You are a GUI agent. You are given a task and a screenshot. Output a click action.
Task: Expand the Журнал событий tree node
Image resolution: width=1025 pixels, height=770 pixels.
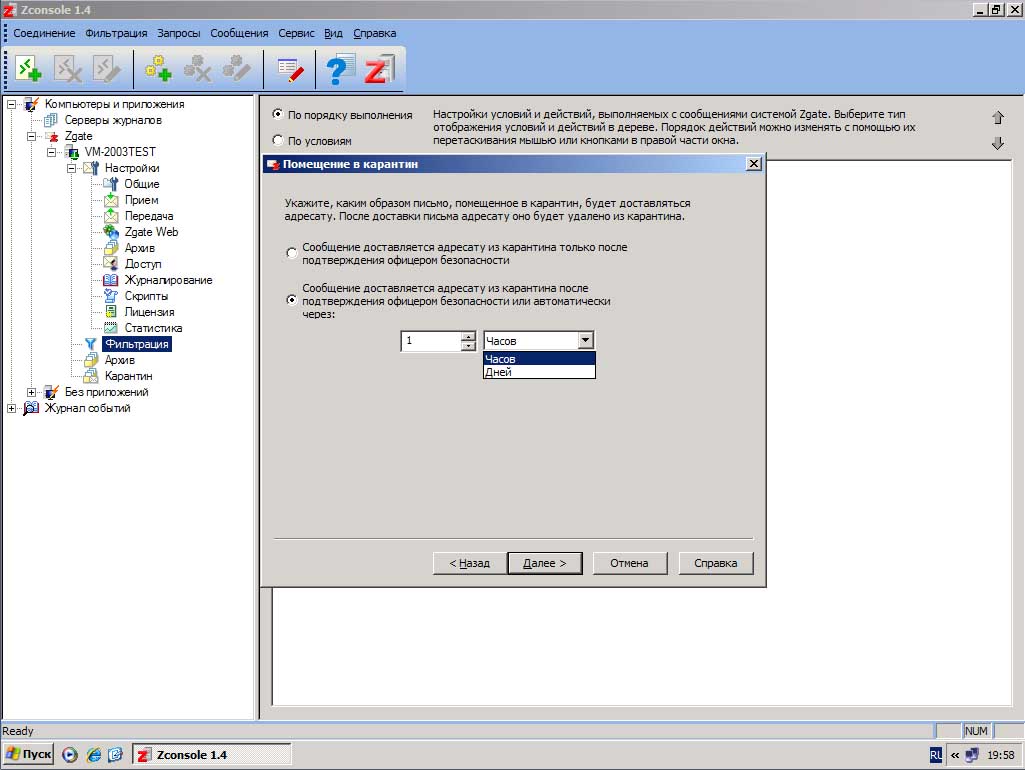pos(11,409)
